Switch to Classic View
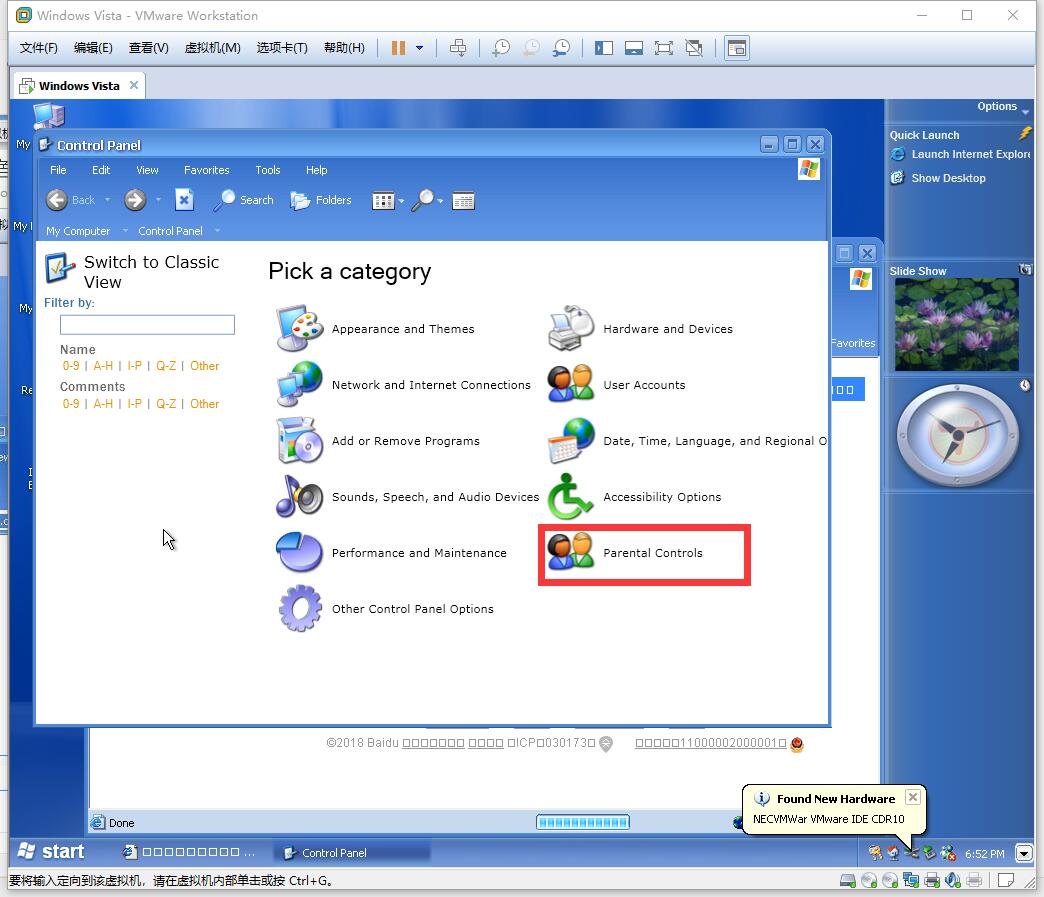This screenshot has height=897, width=1044. [x=132, y=272]
